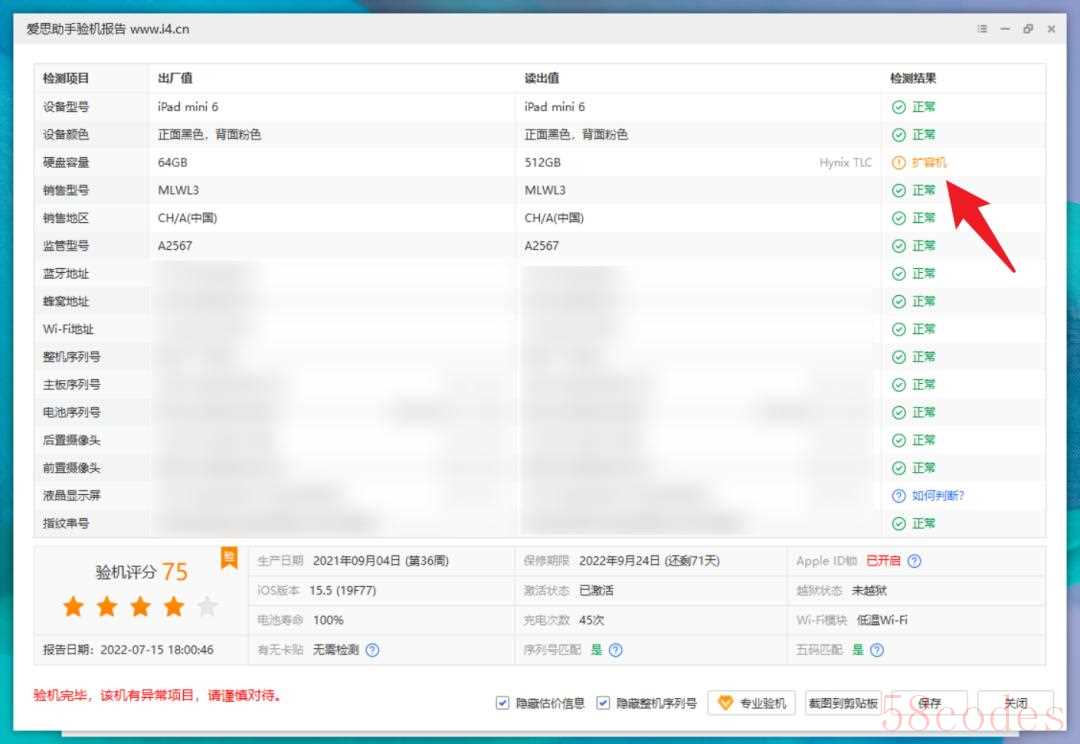
Task: Select production date 2021年09月04日 value
Action: (x=381, y=561)
